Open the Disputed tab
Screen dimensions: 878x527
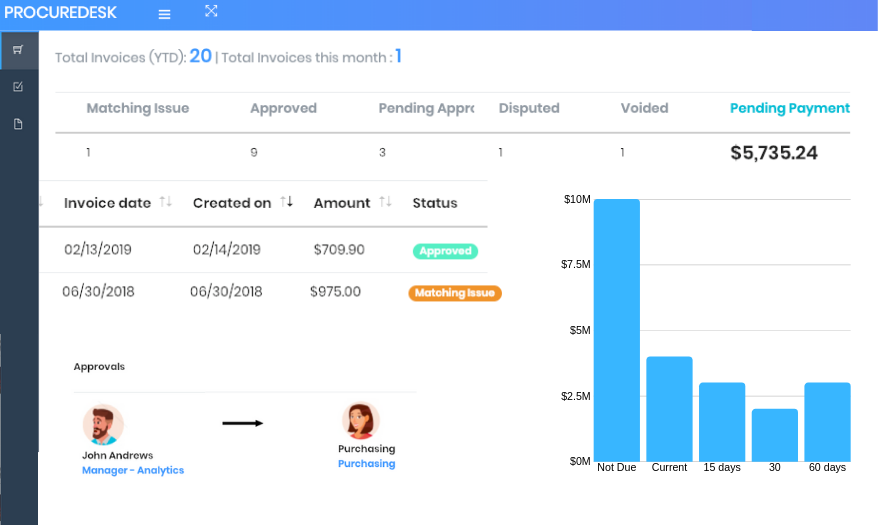(529, 108)
